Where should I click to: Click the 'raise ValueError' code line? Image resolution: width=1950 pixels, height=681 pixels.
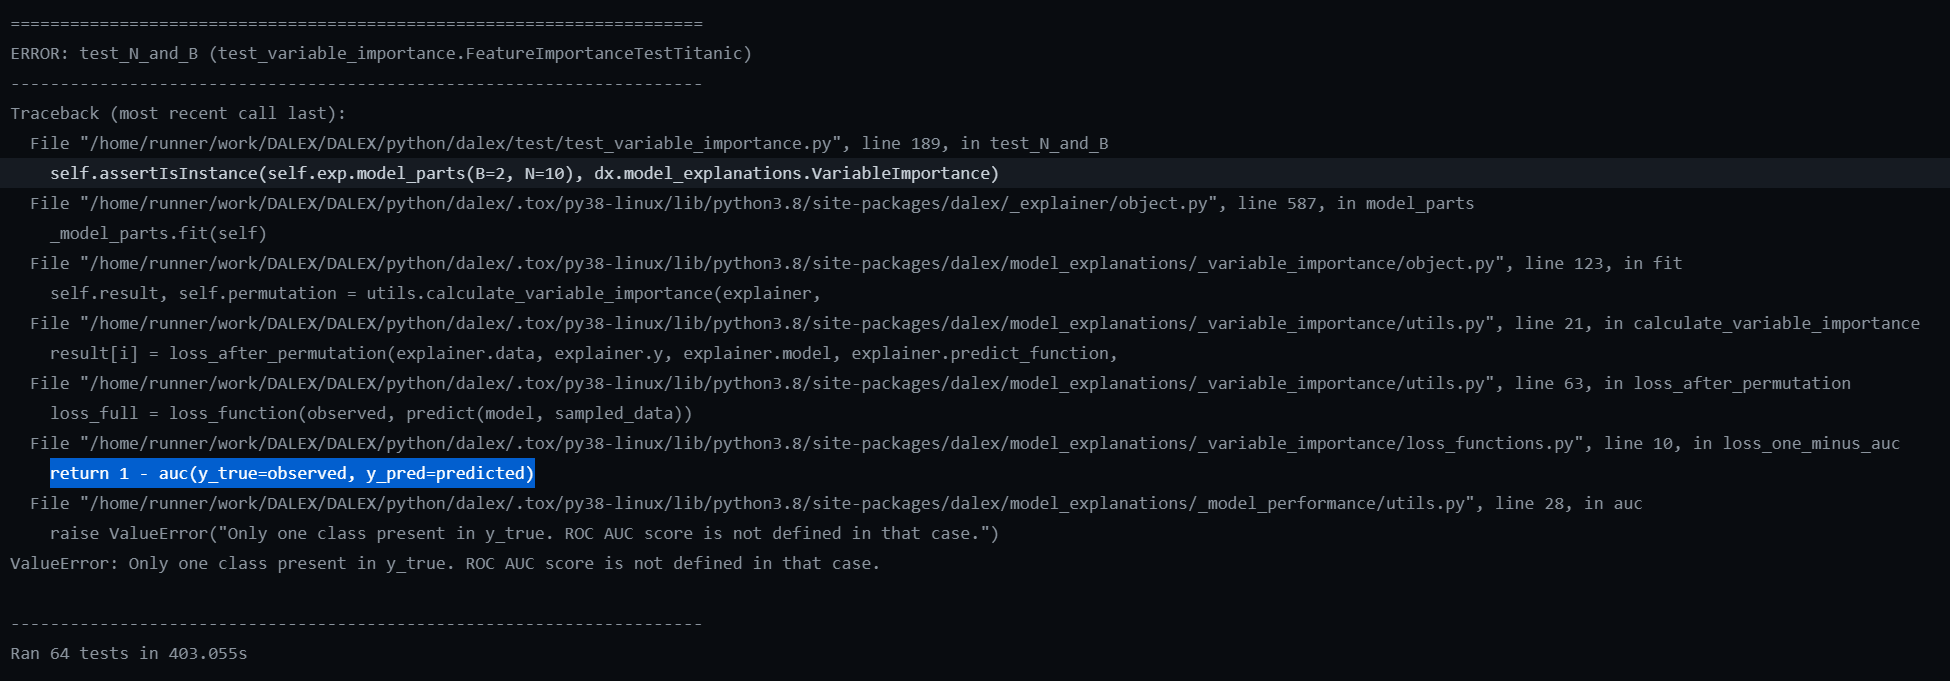pyautogui.click(x=525, y=533)
